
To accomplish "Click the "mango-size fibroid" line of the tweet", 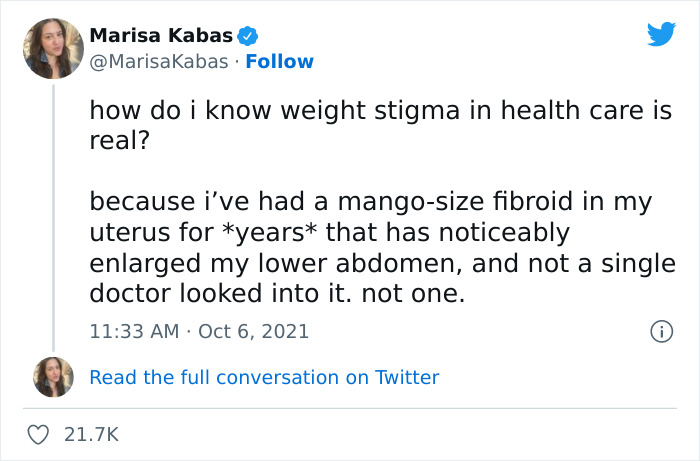I will (370, 201).
